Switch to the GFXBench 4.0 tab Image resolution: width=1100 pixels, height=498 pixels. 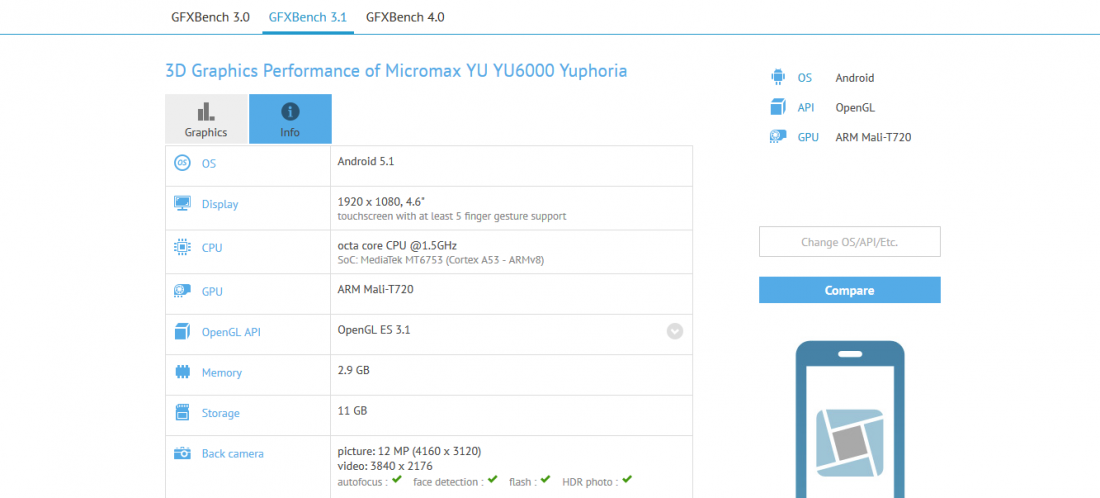click(405, 17)
